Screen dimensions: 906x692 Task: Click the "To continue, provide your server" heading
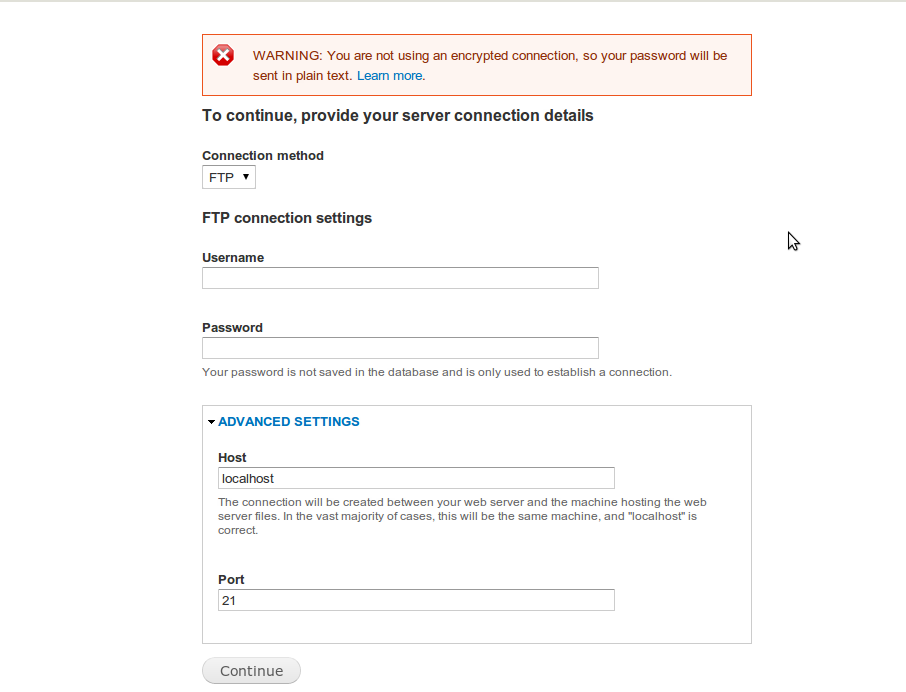[x=398, y=116]
